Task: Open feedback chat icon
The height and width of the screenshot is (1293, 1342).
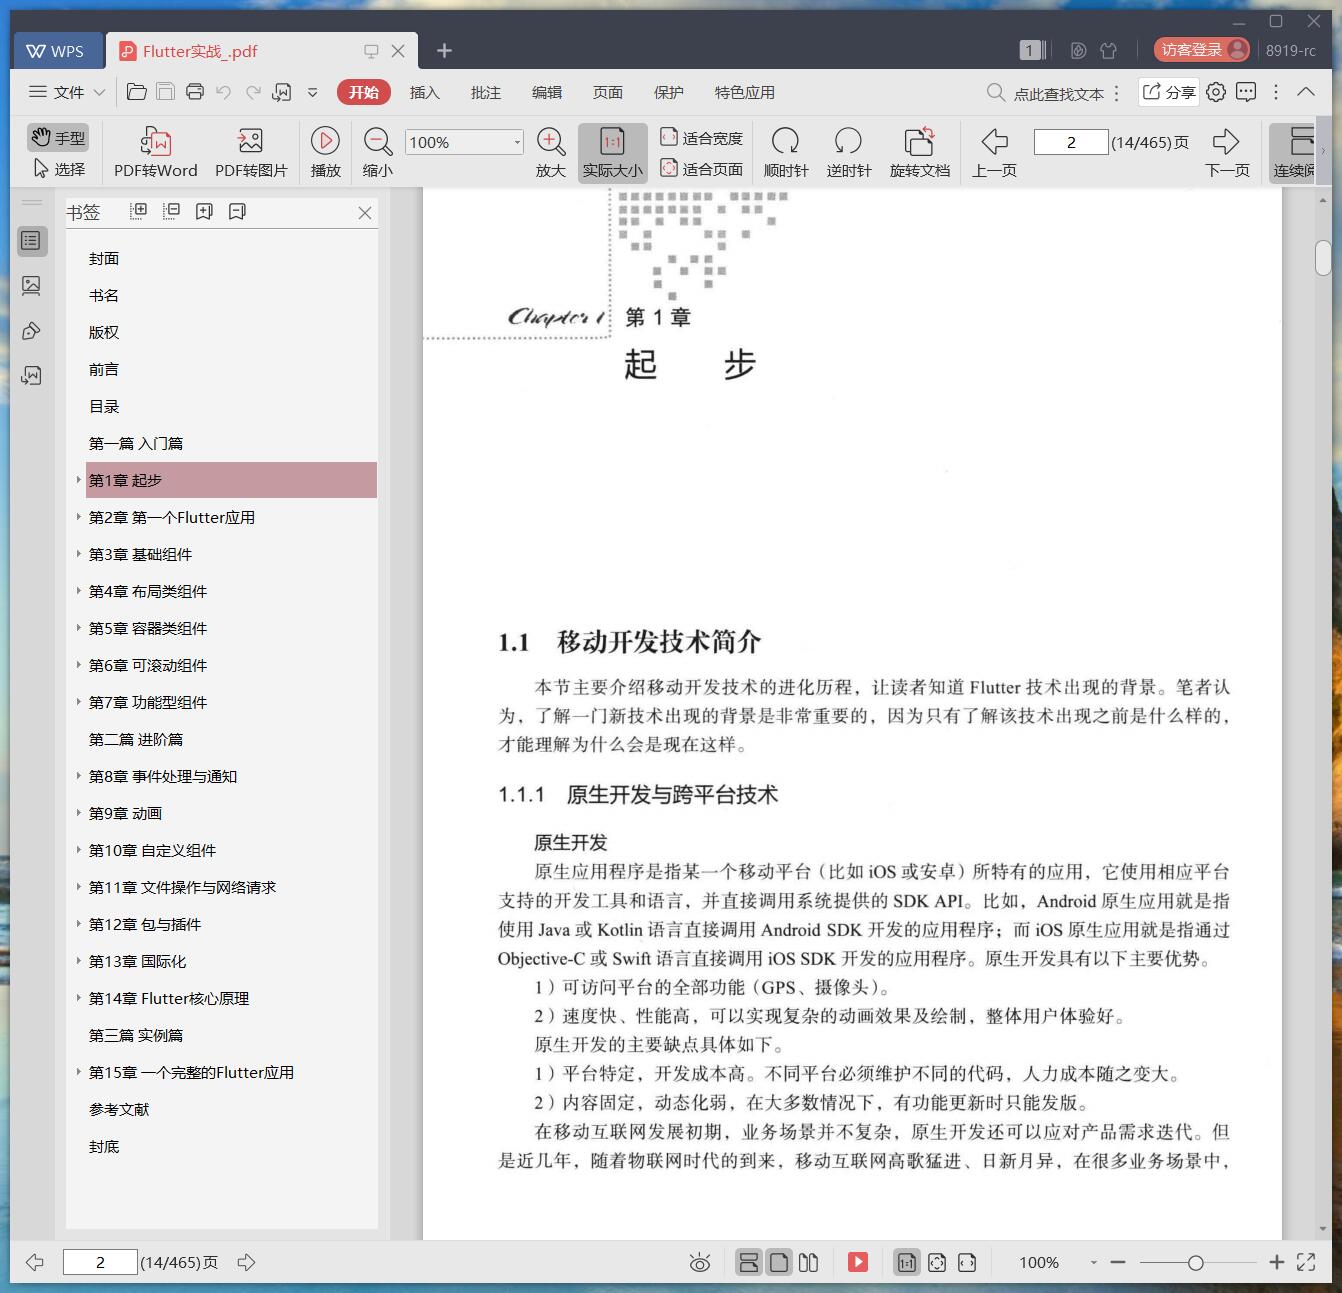Action: [1246, 92]
